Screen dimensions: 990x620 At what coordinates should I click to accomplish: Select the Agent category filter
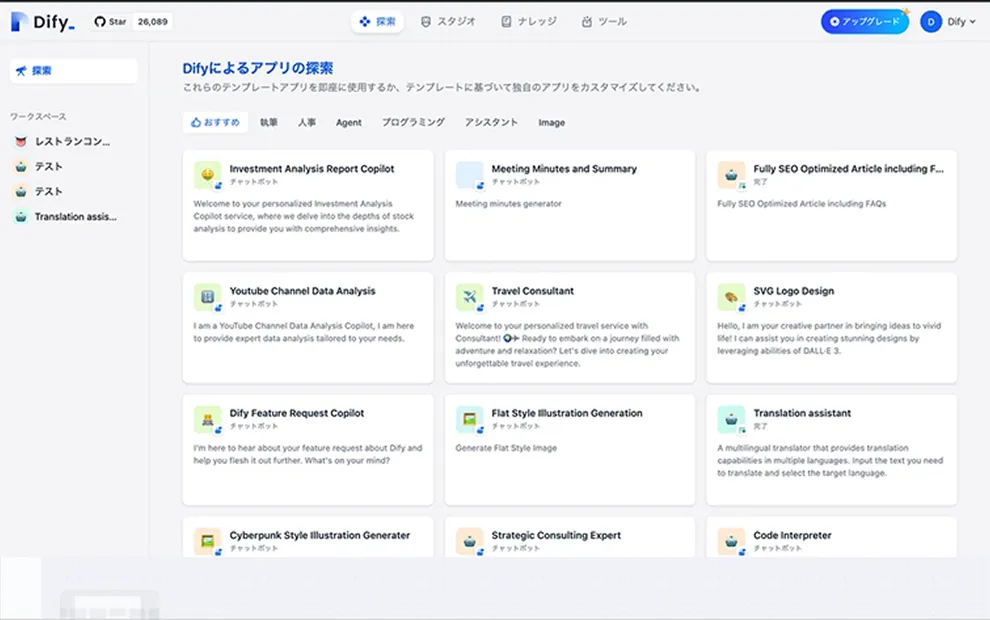point(349,122)
